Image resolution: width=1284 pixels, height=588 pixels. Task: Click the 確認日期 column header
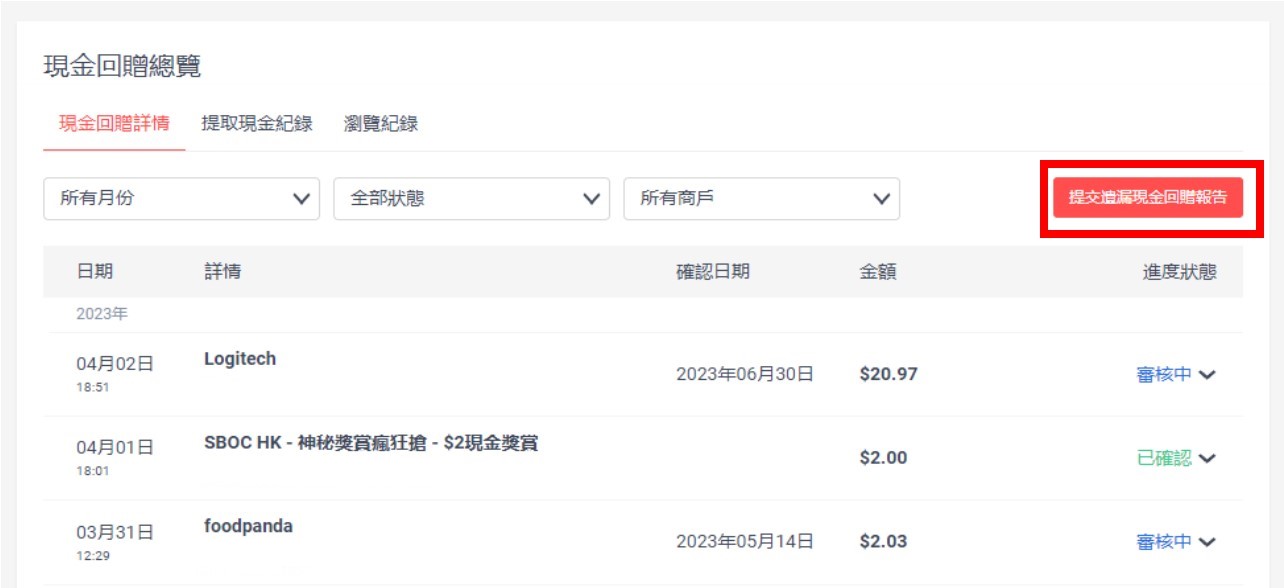(713, 272)
